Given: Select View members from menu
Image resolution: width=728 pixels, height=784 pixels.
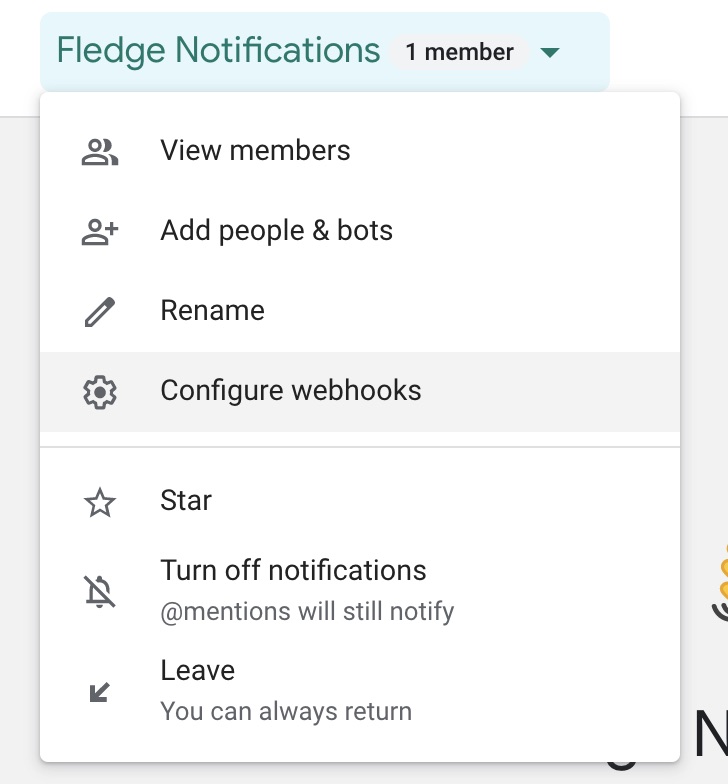Looking at the screenshot, I should tap(255, 151).
